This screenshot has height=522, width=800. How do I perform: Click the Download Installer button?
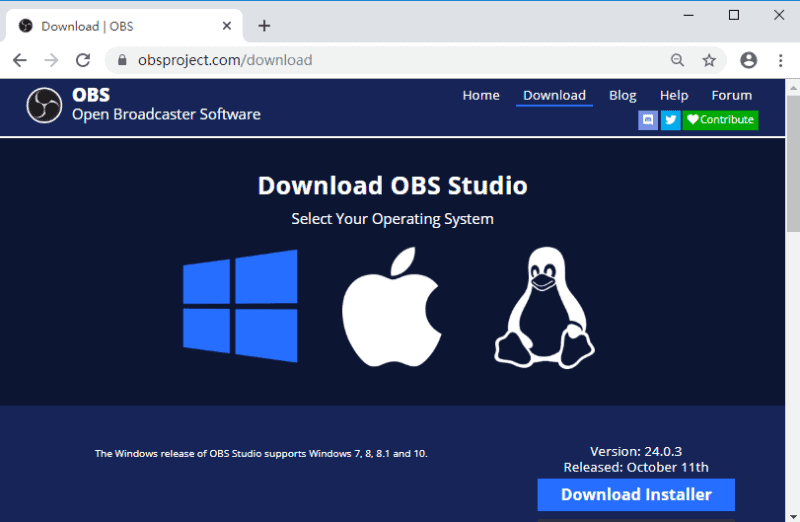636,494
